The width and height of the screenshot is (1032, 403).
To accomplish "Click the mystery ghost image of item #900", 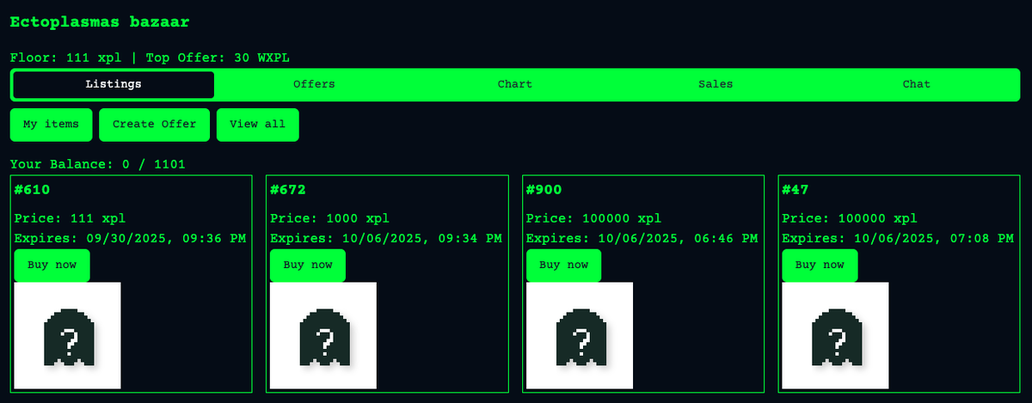I will pyautogui.click(x=579, y=335).
